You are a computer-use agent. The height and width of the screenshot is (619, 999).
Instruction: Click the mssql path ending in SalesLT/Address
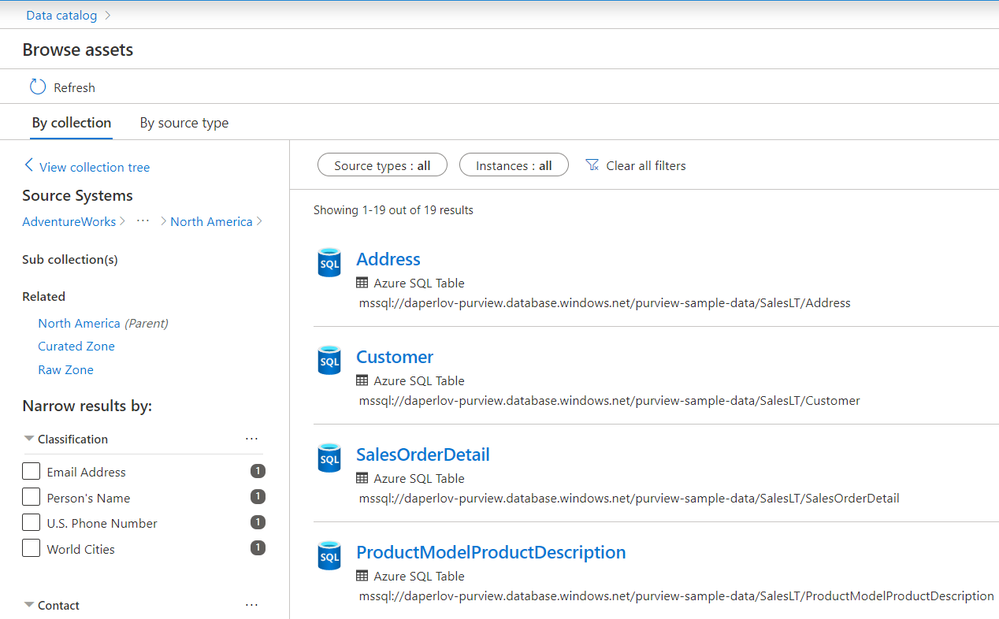(x=605, y=302)
